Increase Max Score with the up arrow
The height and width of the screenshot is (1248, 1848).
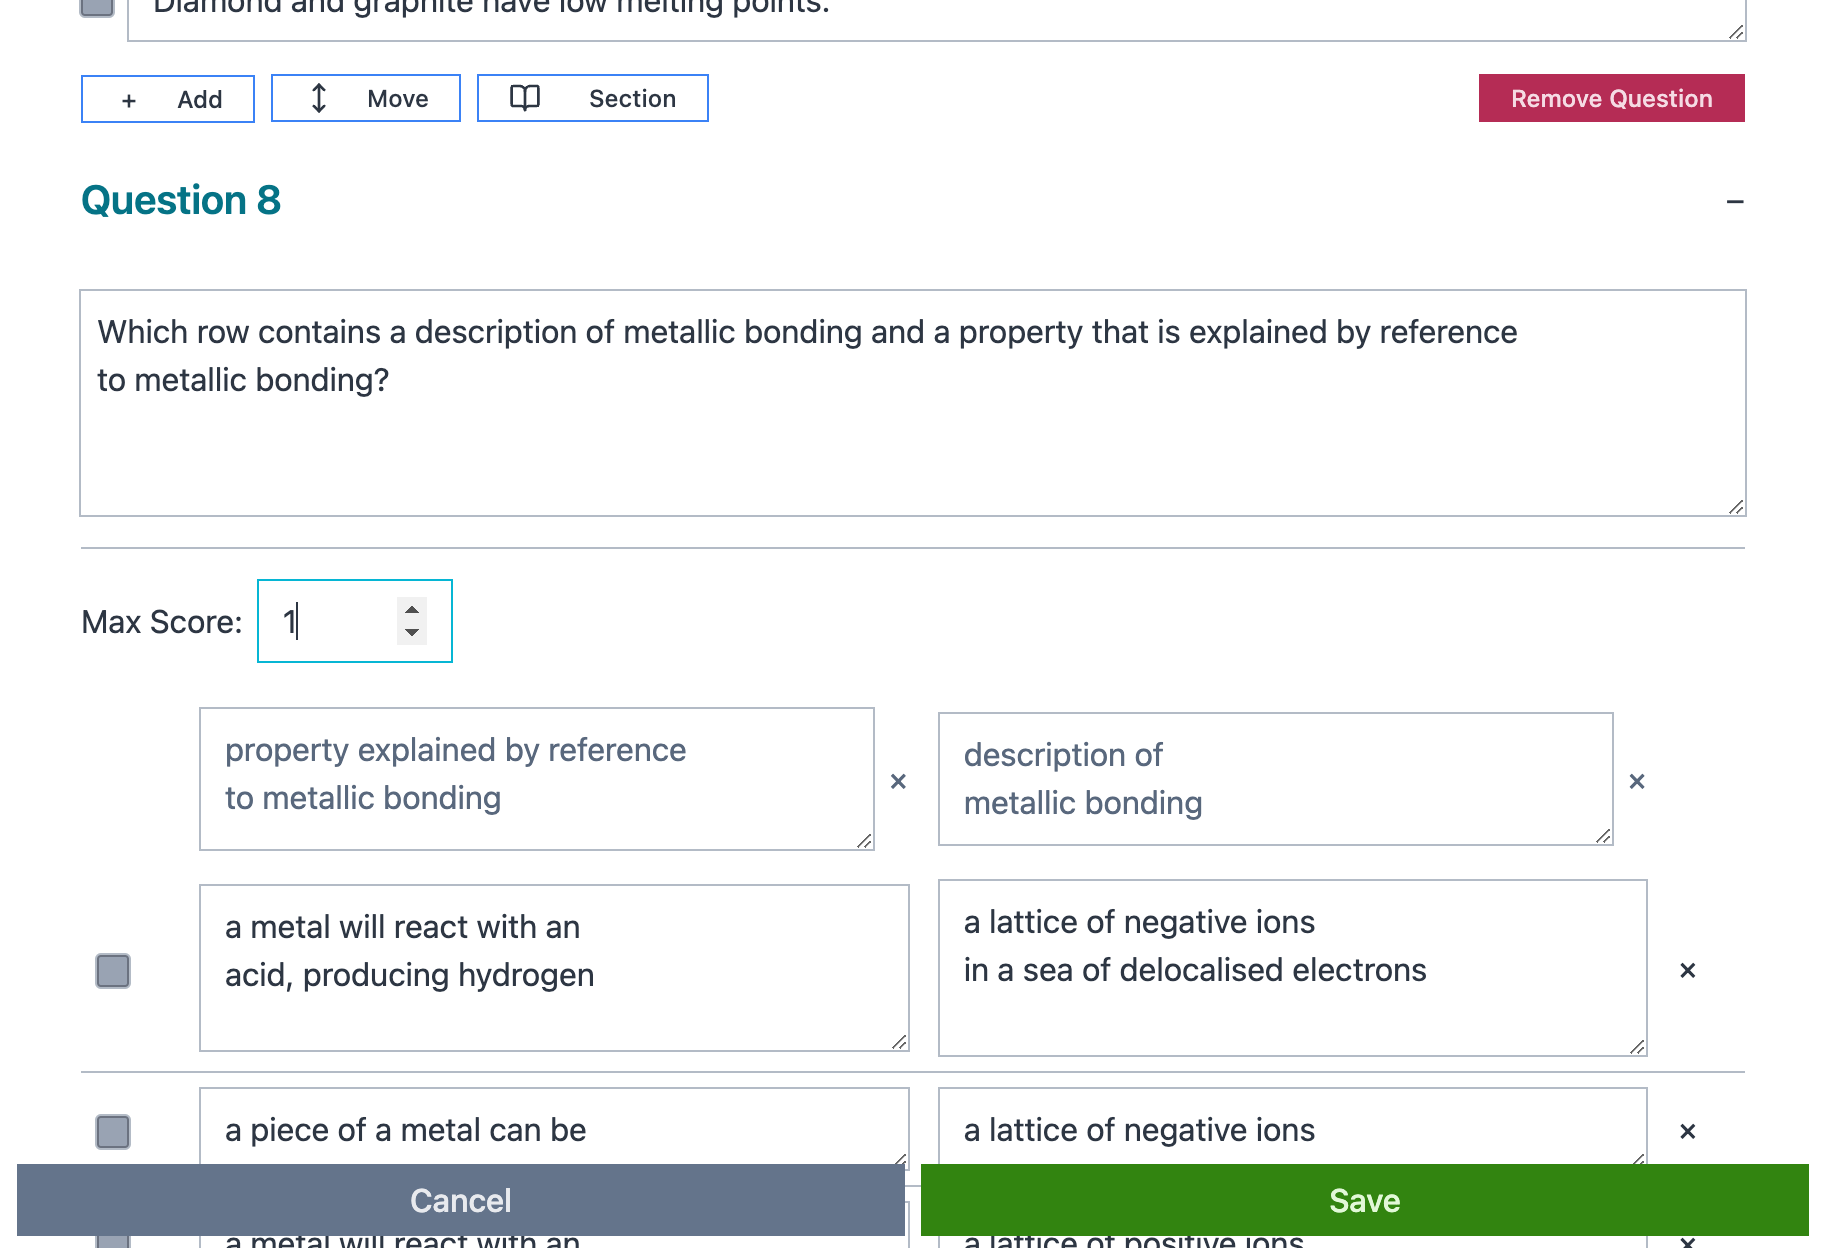click(411, 608)
